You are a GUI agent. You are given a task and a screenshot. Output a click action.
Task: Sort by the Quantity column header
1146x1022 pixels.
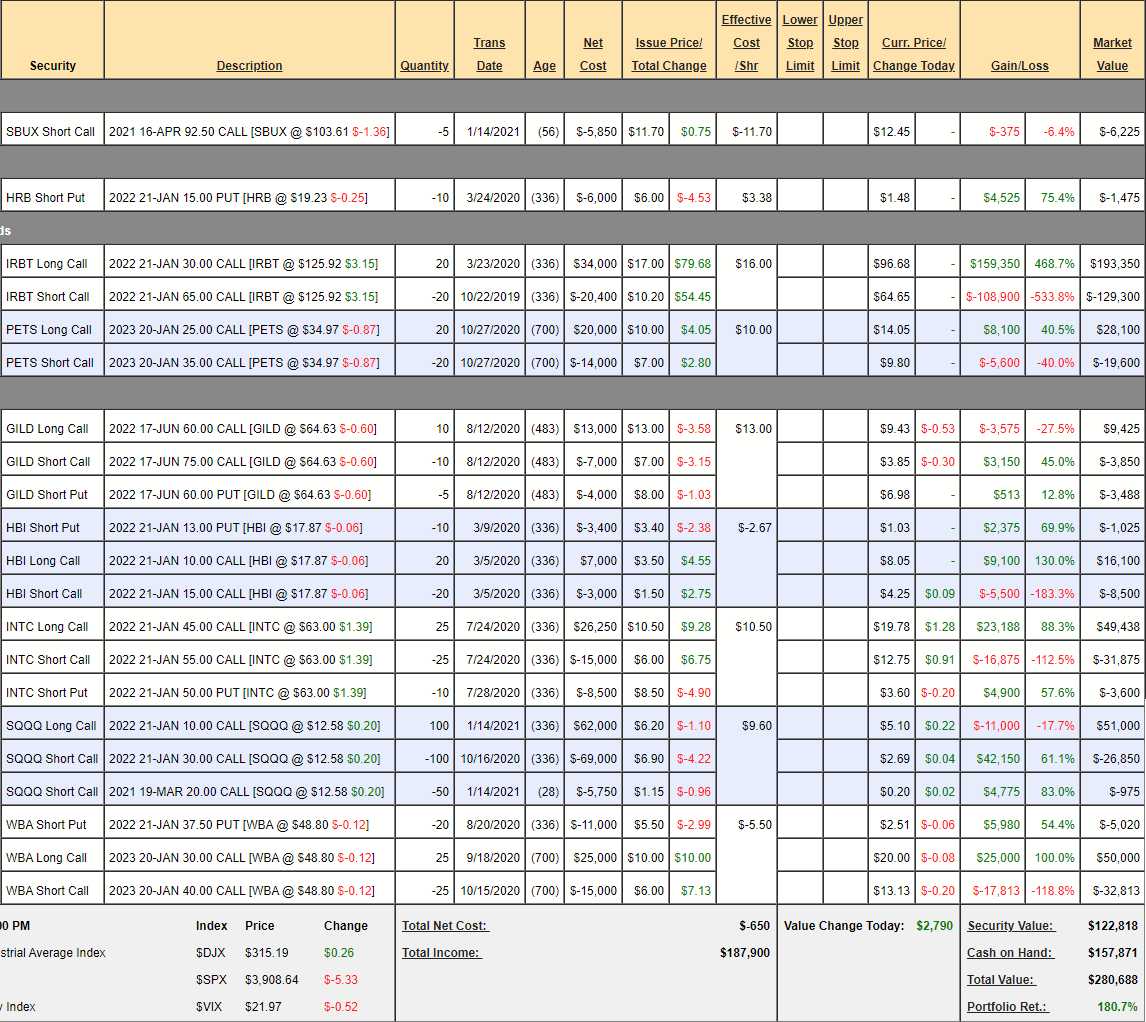point(424,66)
